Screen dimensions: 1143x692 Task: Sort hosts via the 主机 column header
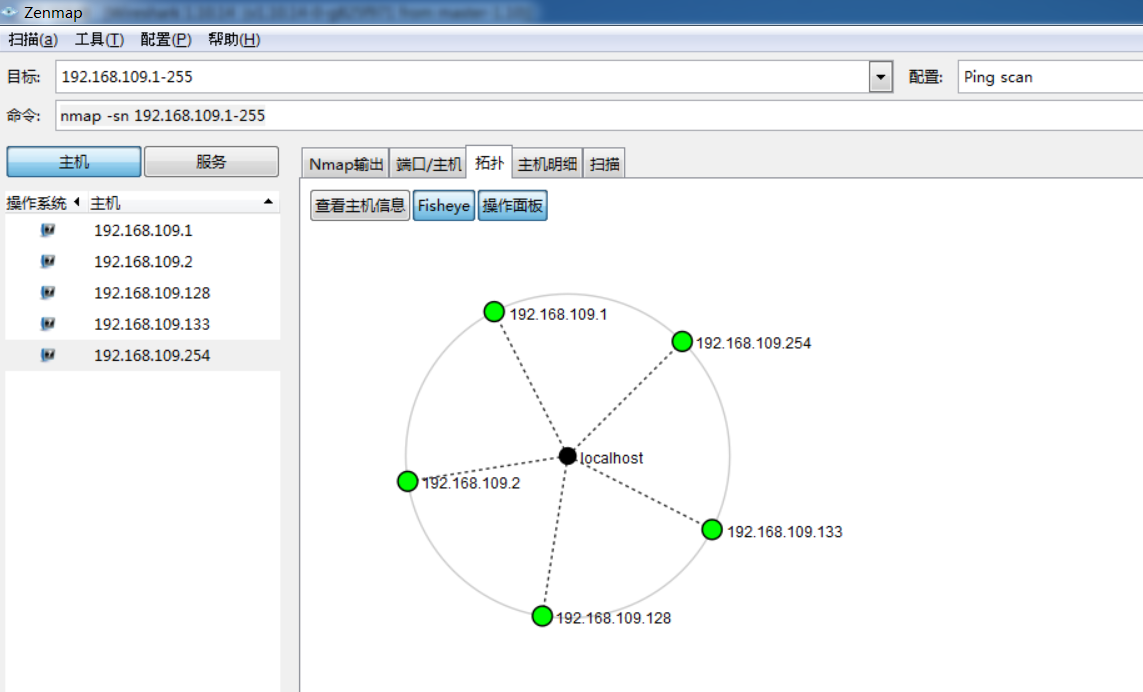[182, 203]
